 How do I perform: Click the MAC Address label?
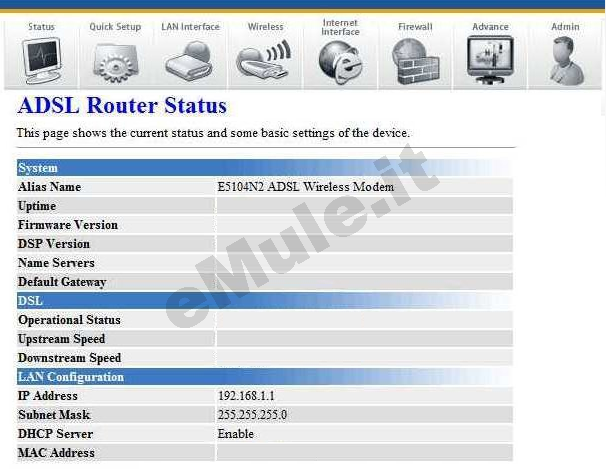click(56, 453)
